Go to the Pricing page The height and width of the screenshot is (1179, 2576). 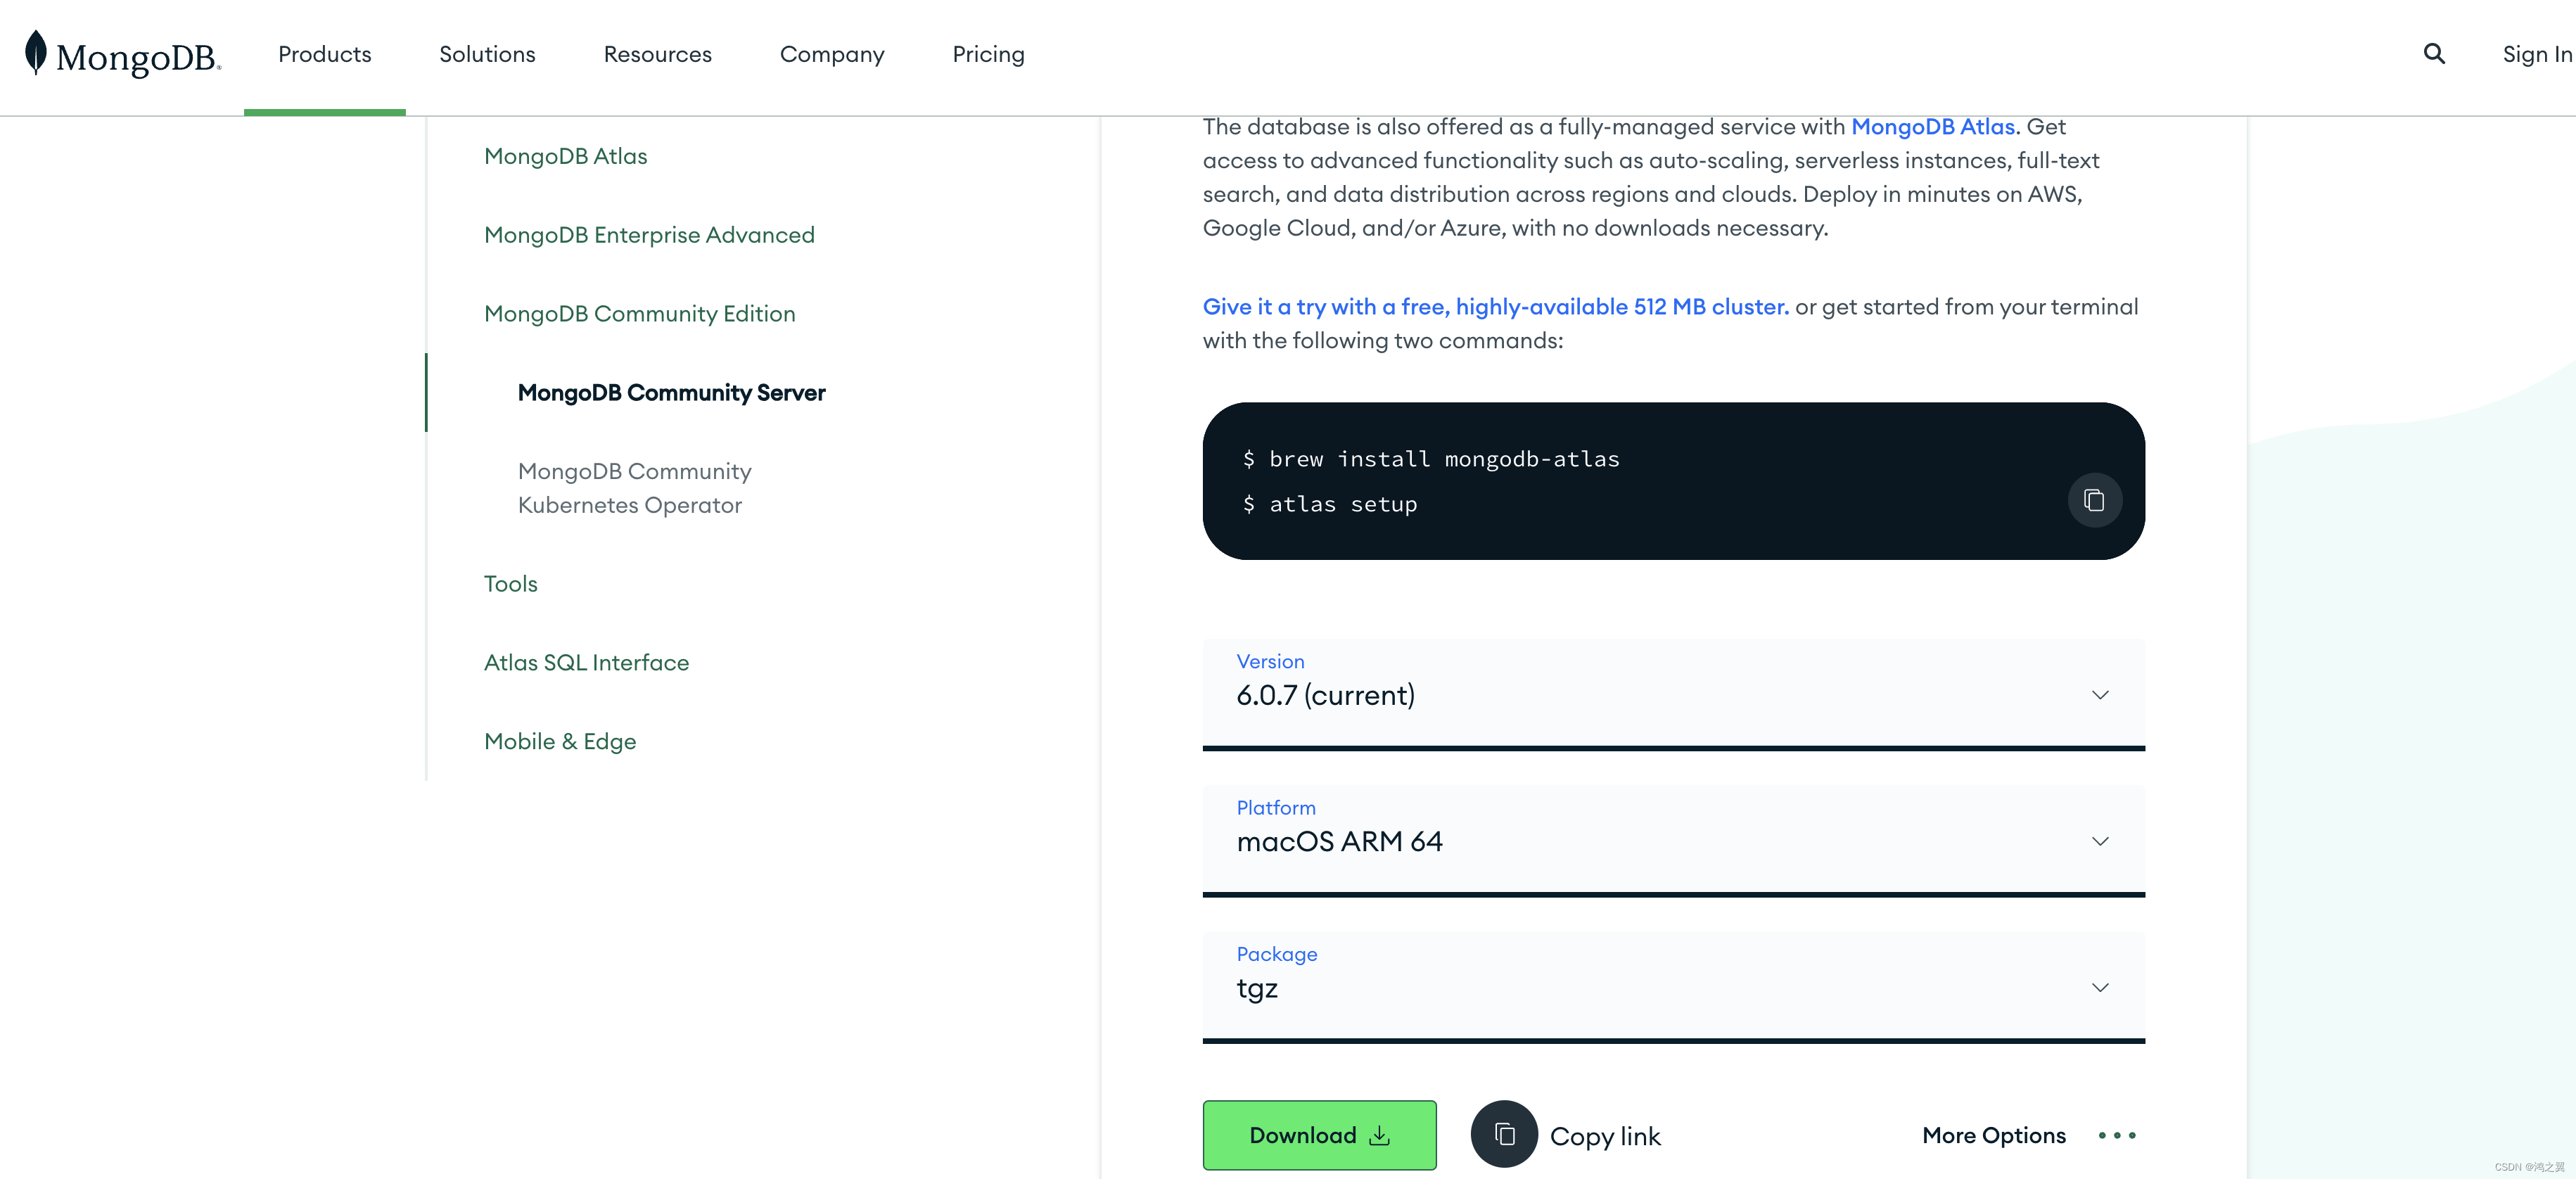988,54
